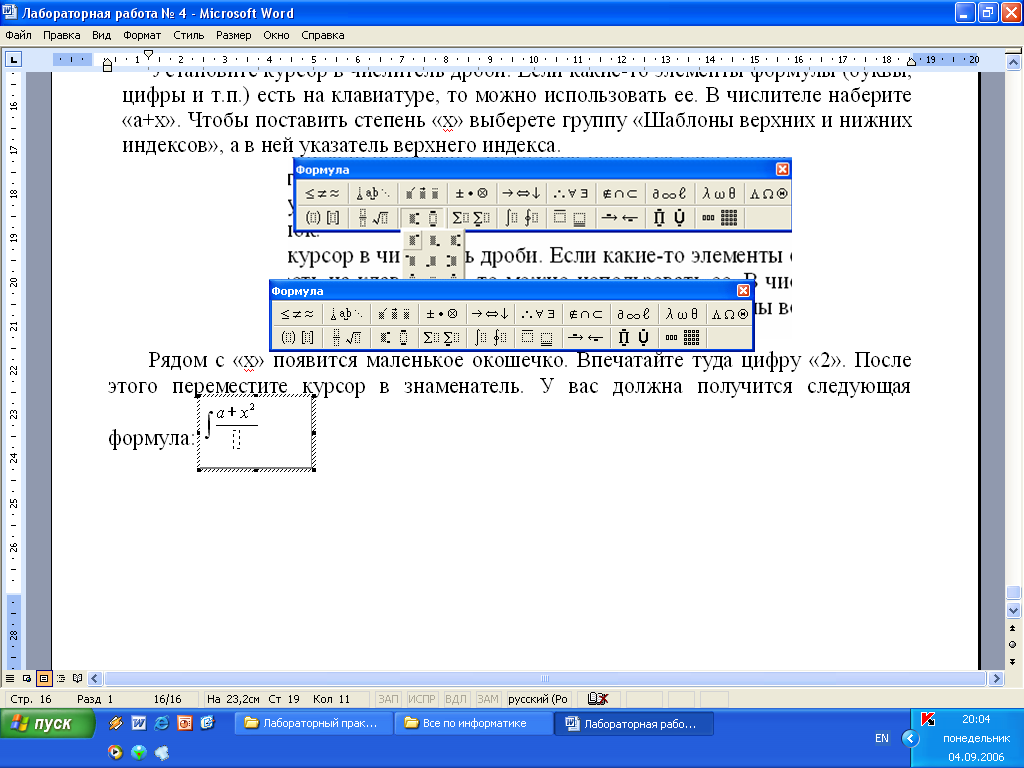Open set theory symbols ∉ ∩ ⊂ in lower Формула toolbar
The width and height of the screenshot is (1024, 768).
click(585, 314)
